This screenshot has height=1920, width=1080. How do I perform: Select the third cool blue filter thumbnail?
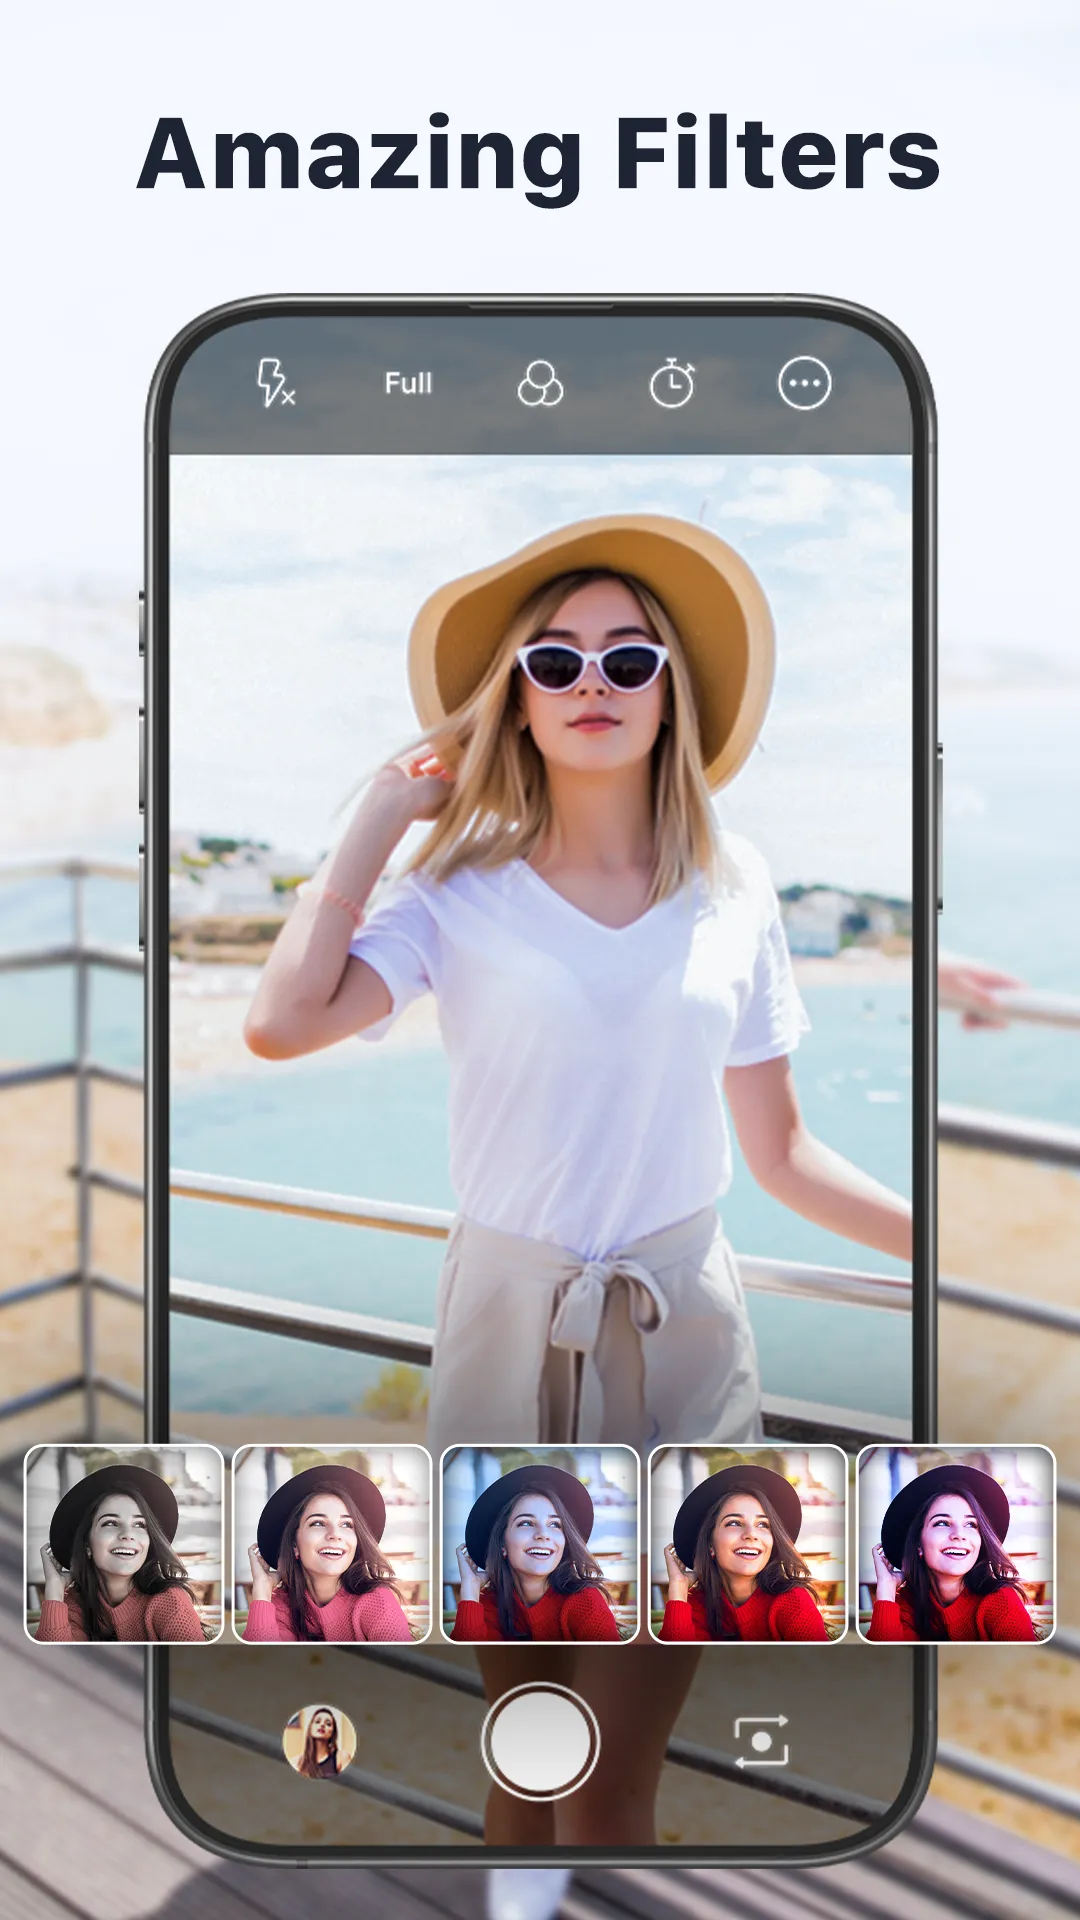(540, 1544)
